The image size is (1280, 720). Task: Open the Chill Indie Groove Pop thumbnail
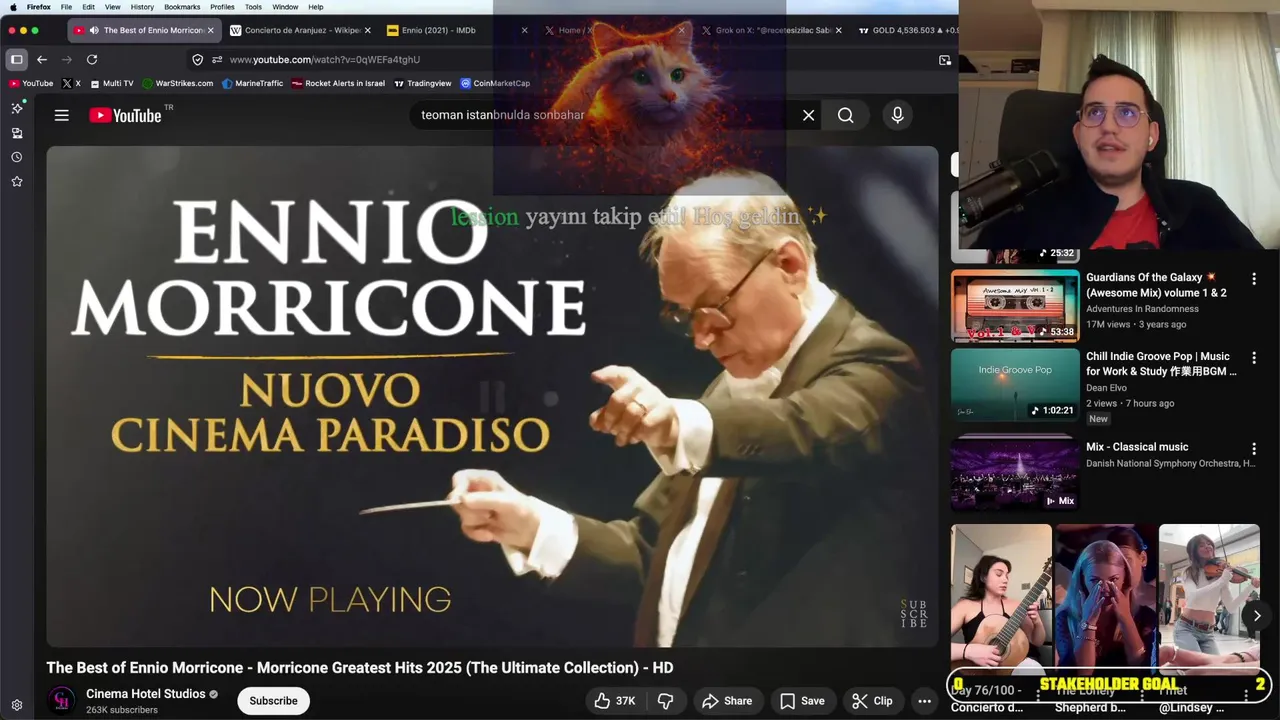coord(1015,384)
